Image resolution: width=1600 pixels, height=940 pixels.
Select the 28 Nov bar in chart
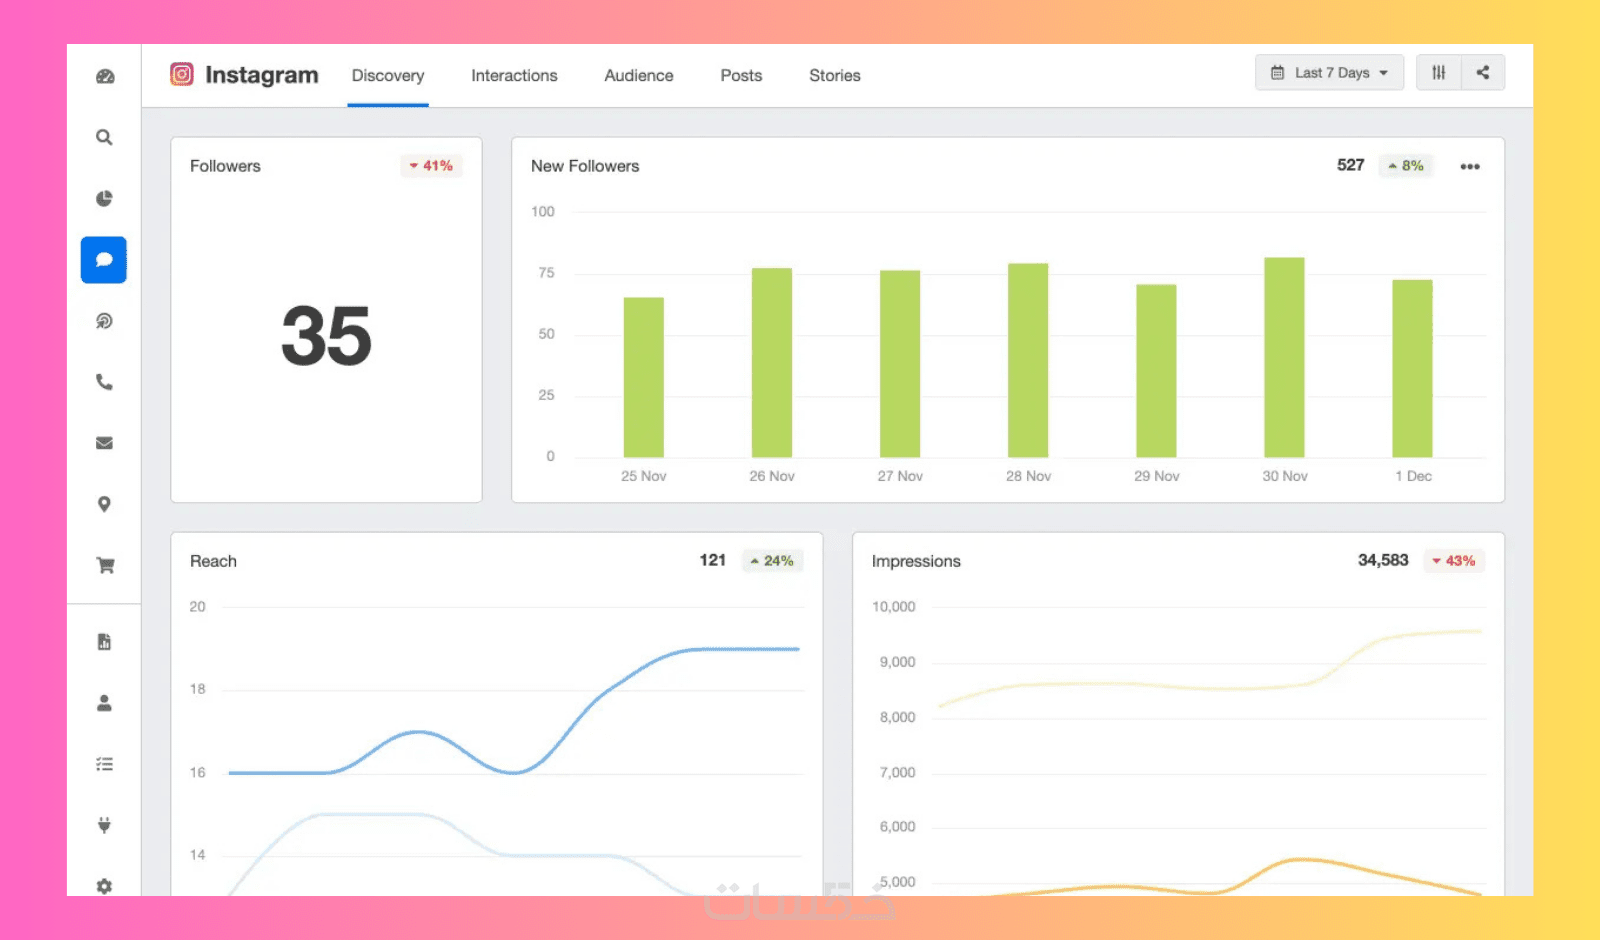pyautogui.click(x=1028, y=360)
